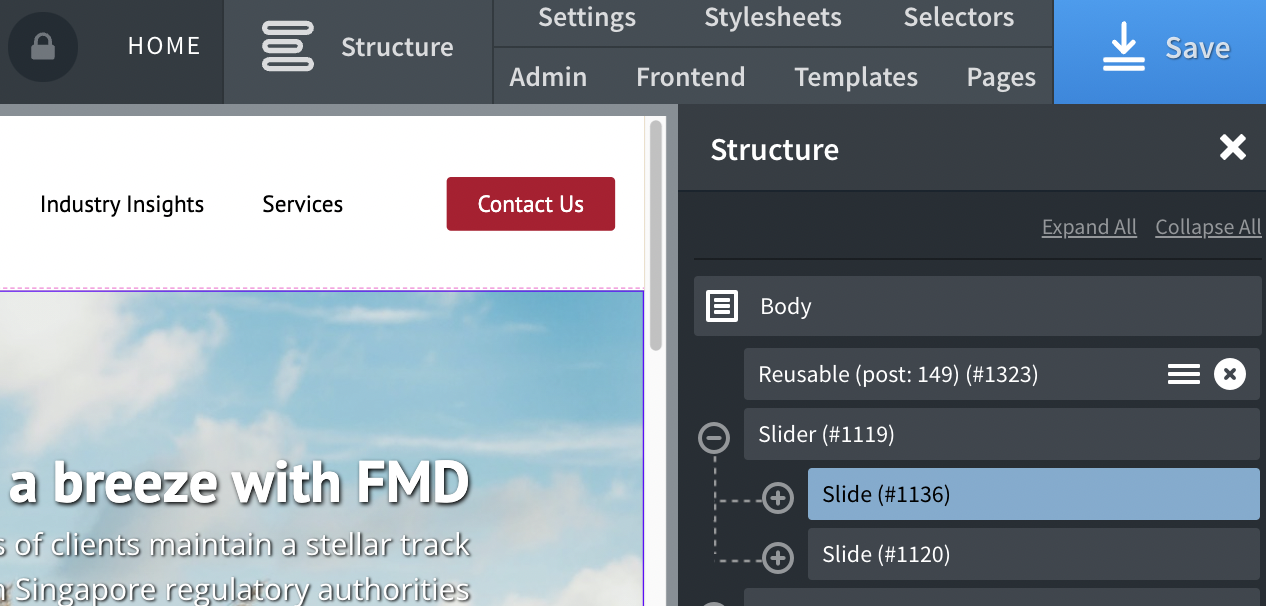Click the Contact Us button in the preview
This screenshot has width=1266, height=606.
(531, 204)
